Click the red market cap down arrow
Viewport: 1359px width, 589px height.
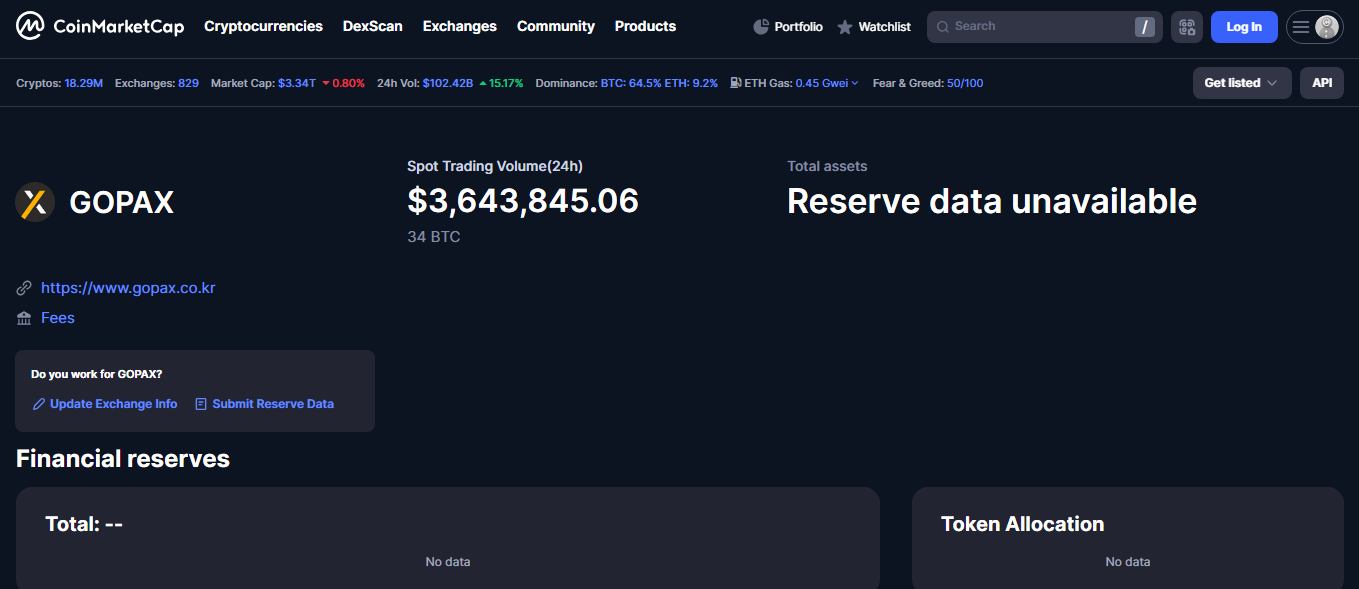pyautogui.click(x=326, y=83)
